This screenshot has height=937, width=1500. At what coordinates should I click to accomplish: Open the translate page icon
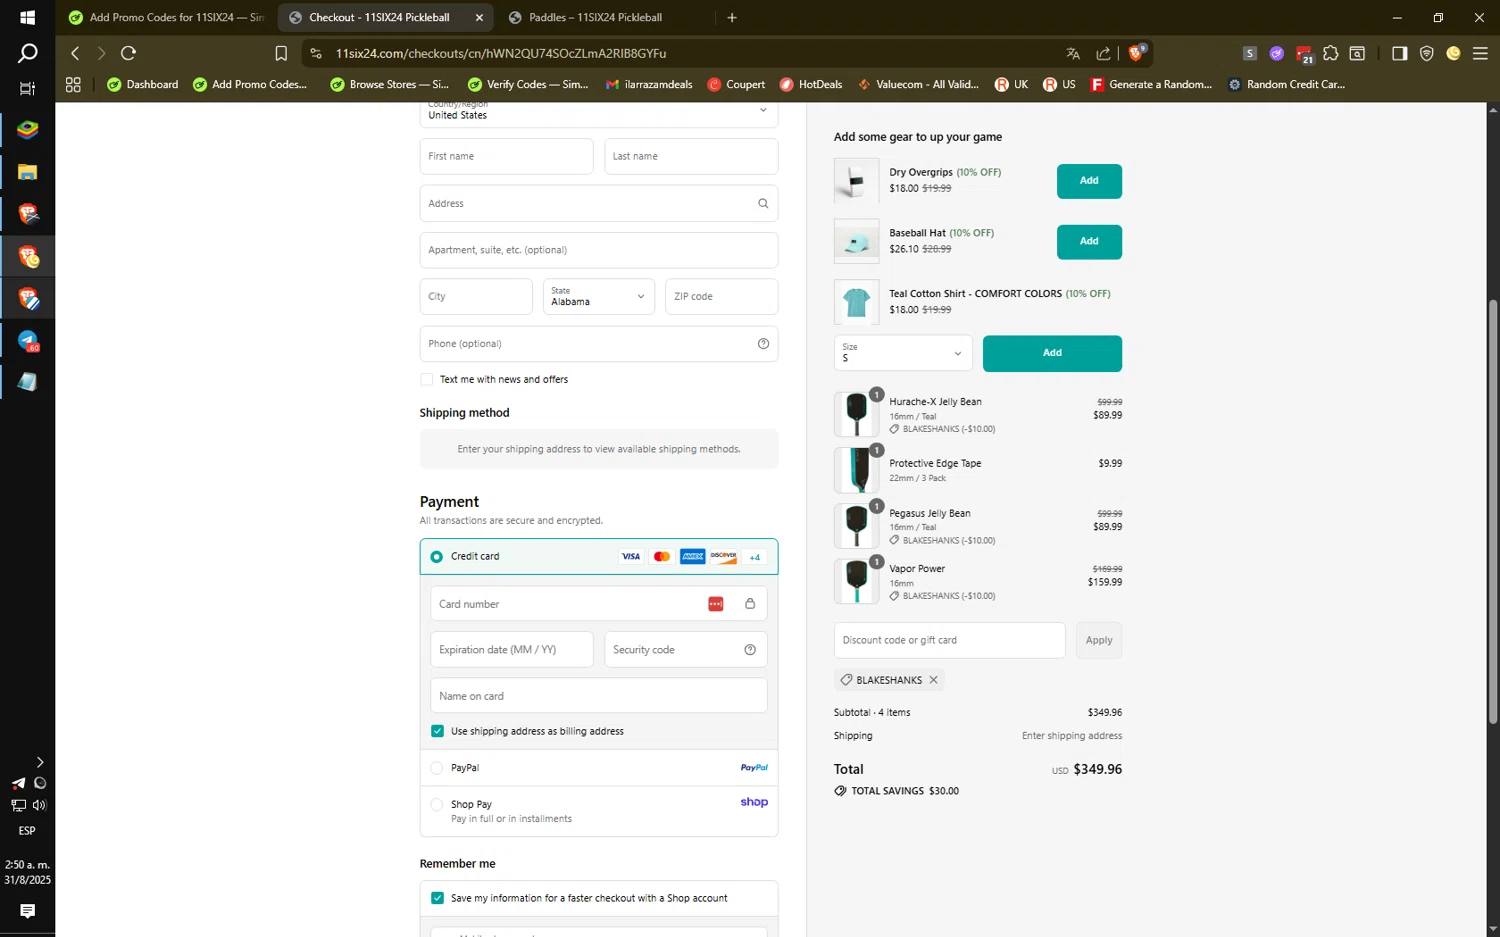(x=1073, y=53)
